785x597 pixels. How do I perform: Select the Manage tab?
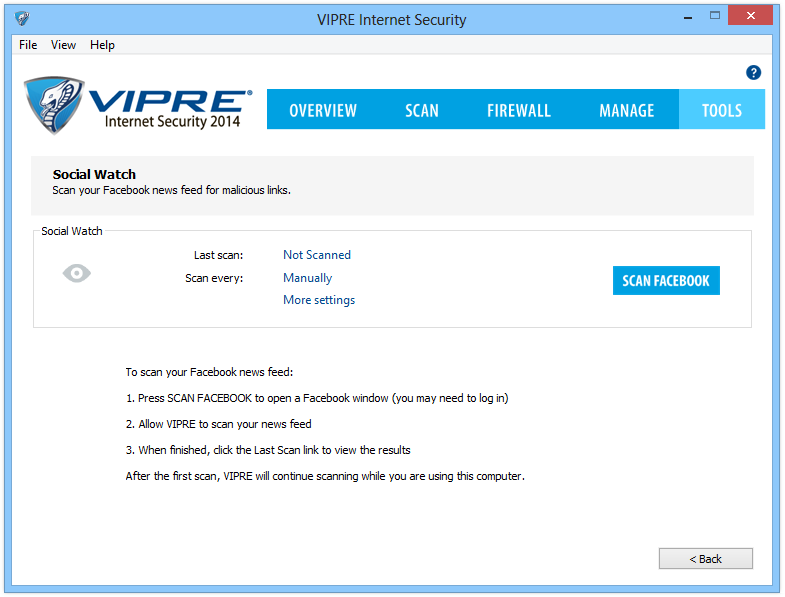pyautogui.click(x=627, y=110)
